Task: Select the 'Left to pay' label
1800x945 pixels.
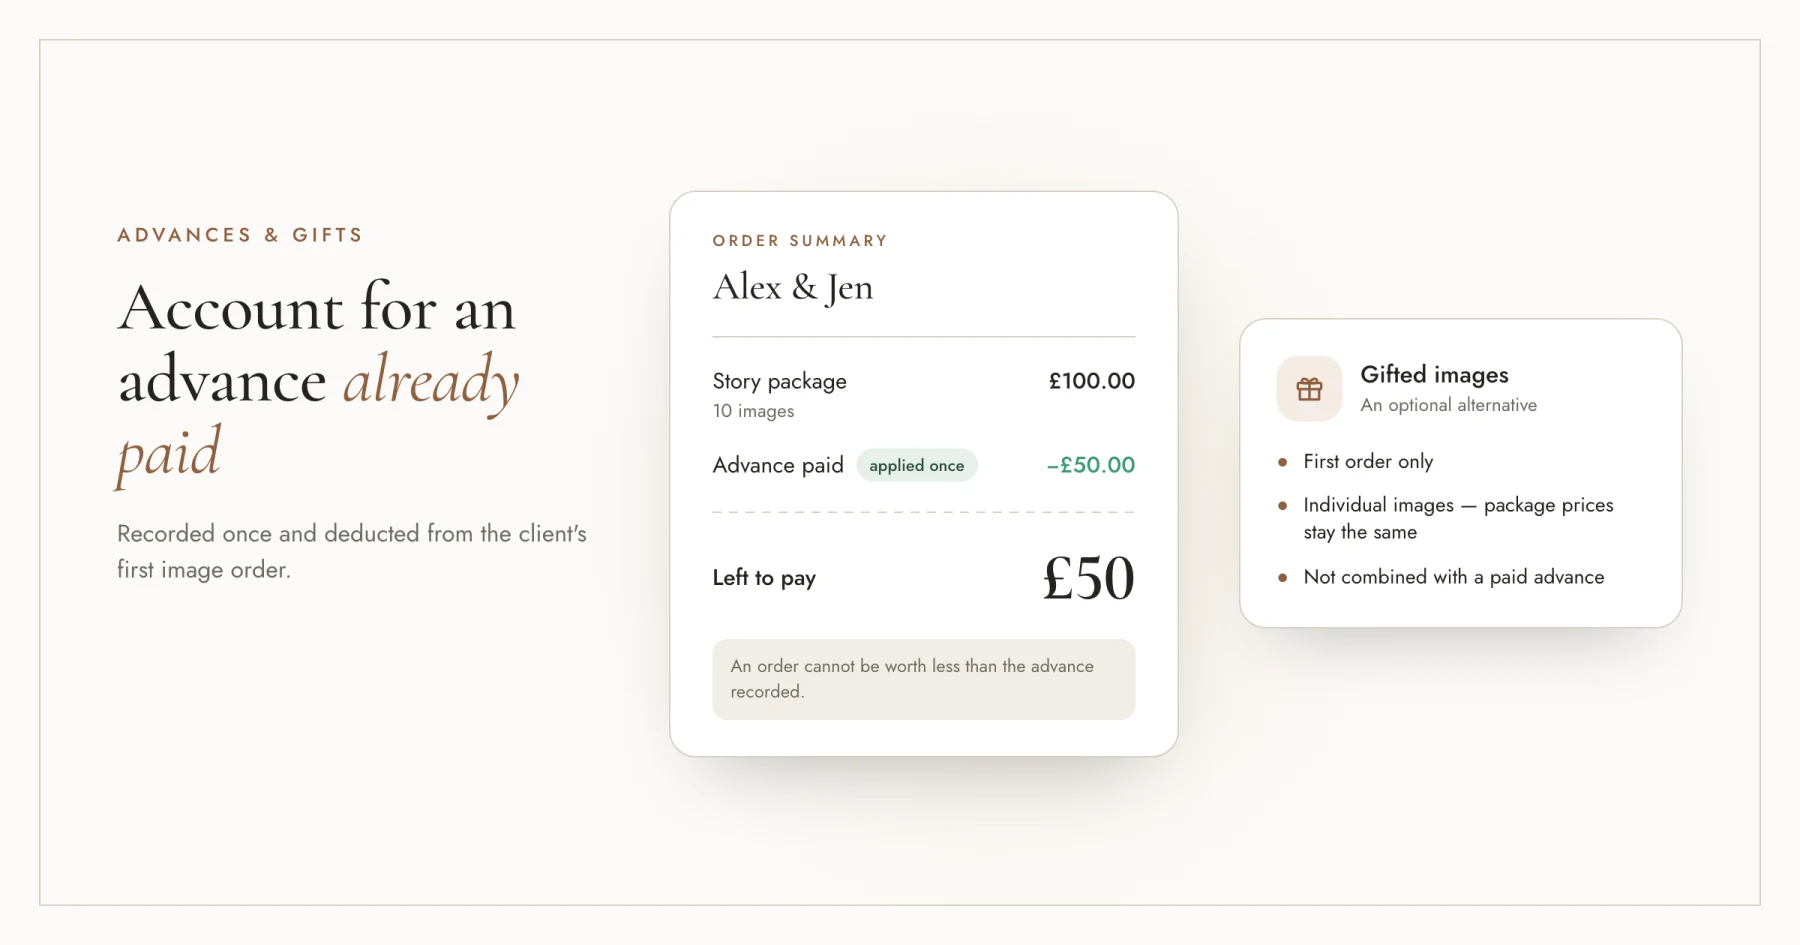Action: 764,578
